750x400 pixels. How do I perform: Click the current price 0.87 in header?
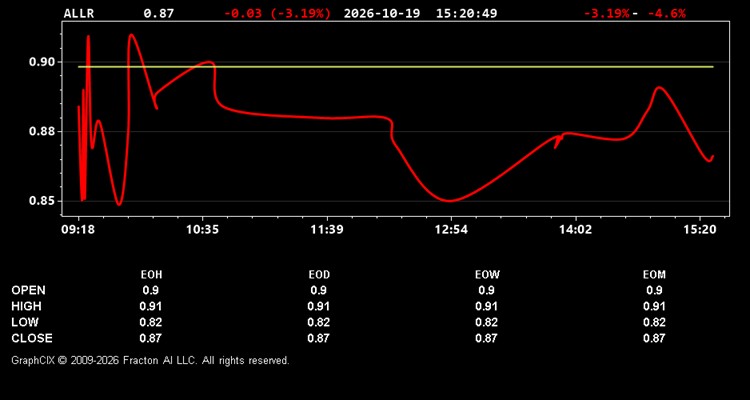pos(159,13)
